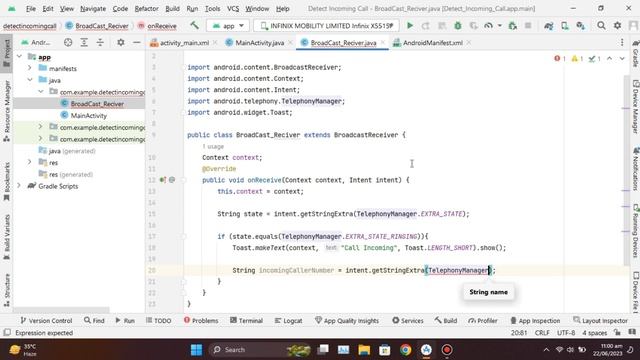Toggle the Project tool window stripe button
This screenshot has height=360, width=640.
7,53
